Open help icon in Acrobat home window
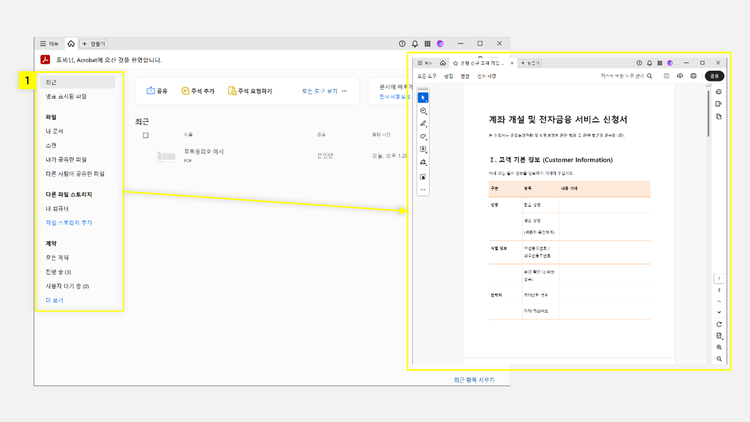The width and height of the screenshot is (750, 422). (402, 44)
